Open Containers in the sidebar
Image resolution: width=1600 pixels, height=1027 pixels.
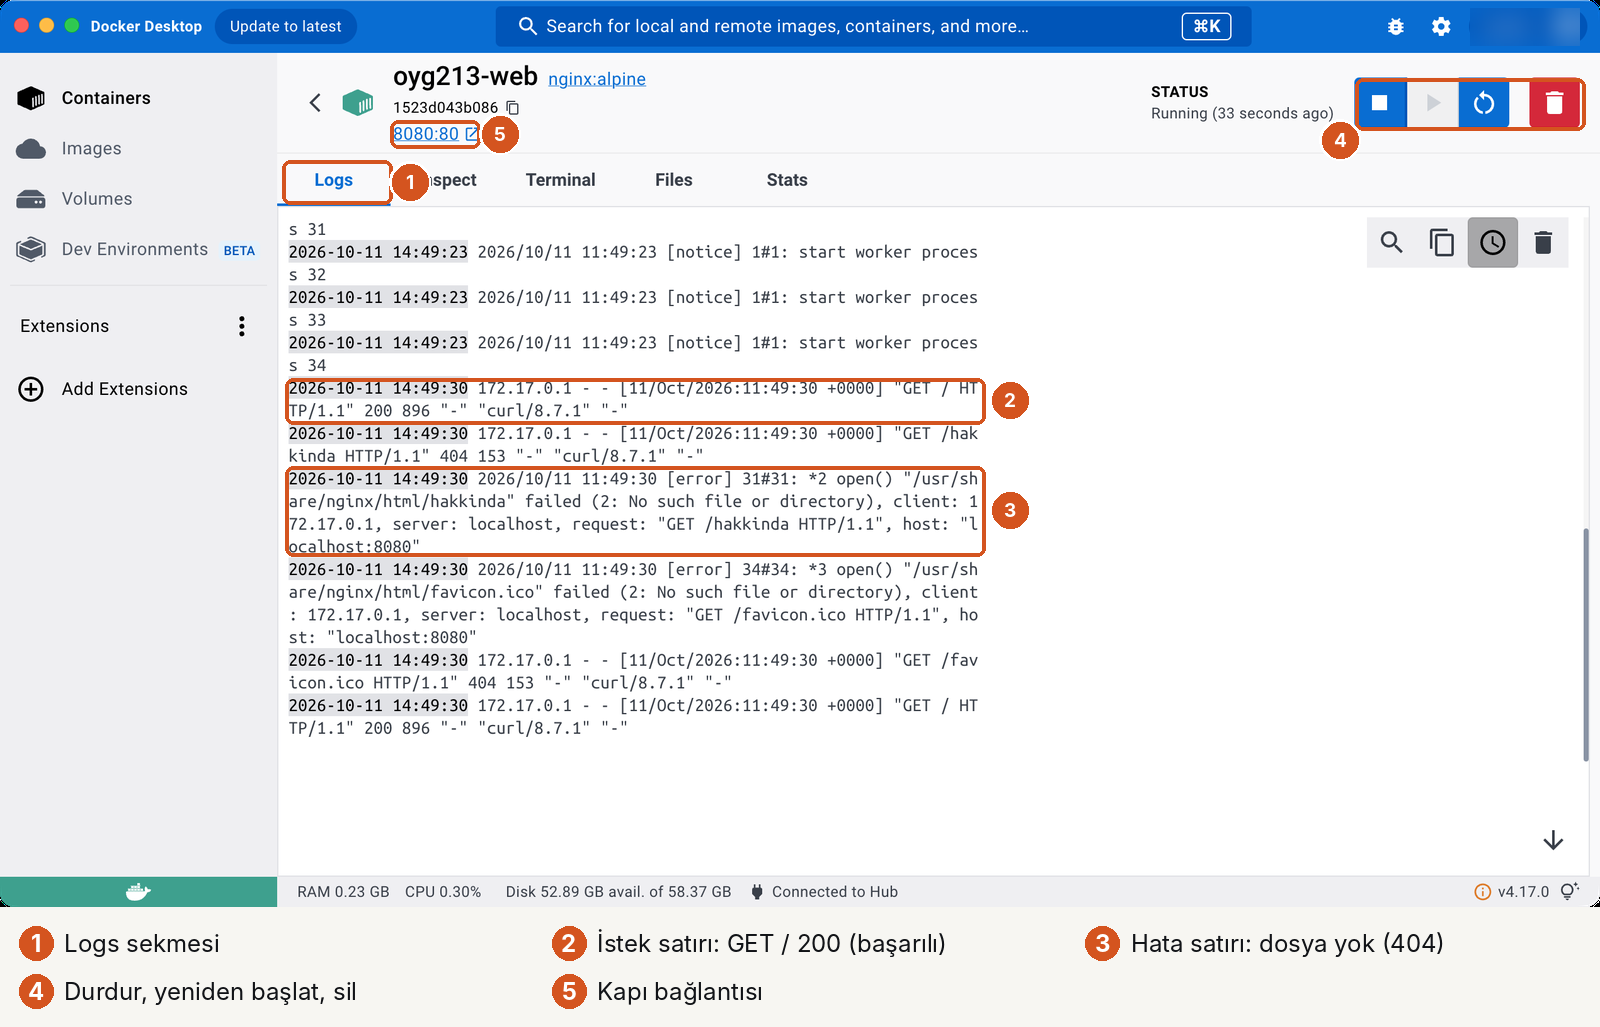pos(138,98)
